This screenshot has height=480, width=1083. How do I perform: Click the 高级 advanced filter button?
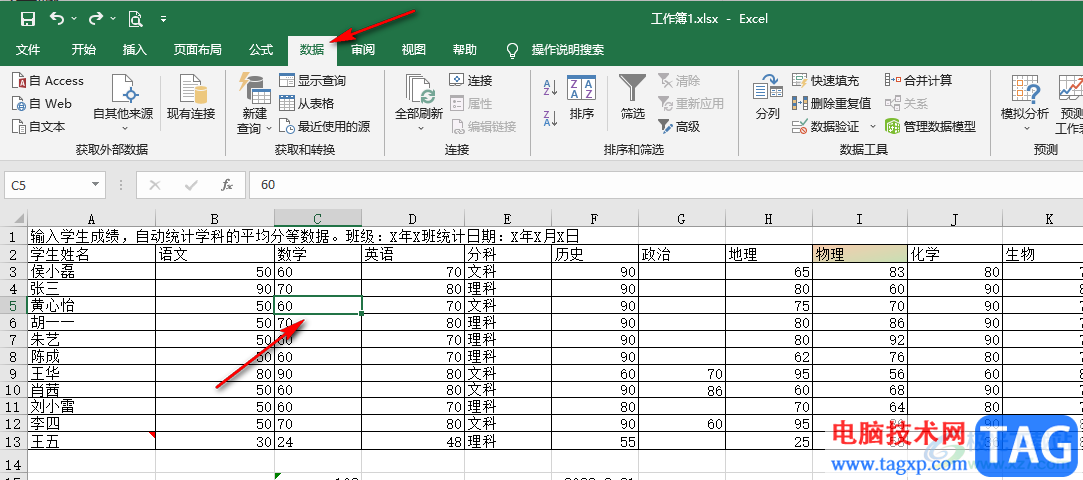pyautogui.click(x=679, y=126)
